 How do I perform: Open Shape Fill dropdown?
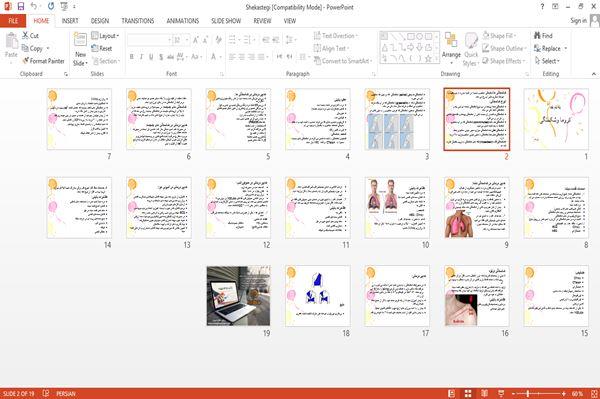click(x=499, y=36)
